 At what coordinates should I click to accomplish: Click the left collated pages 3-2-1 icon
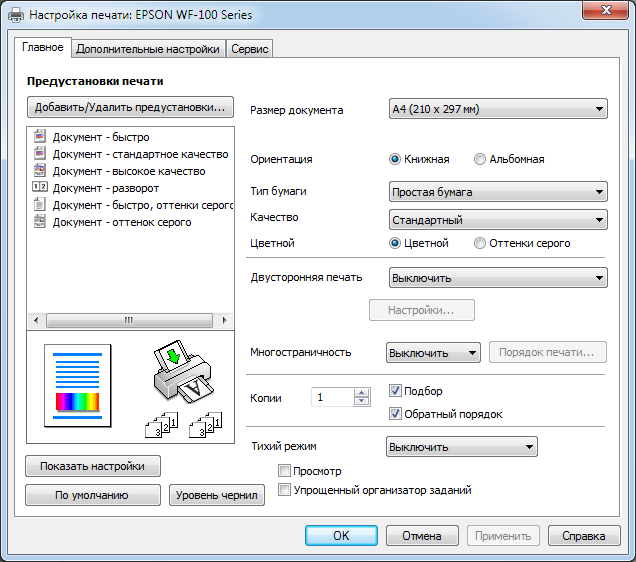coord(161,425)
